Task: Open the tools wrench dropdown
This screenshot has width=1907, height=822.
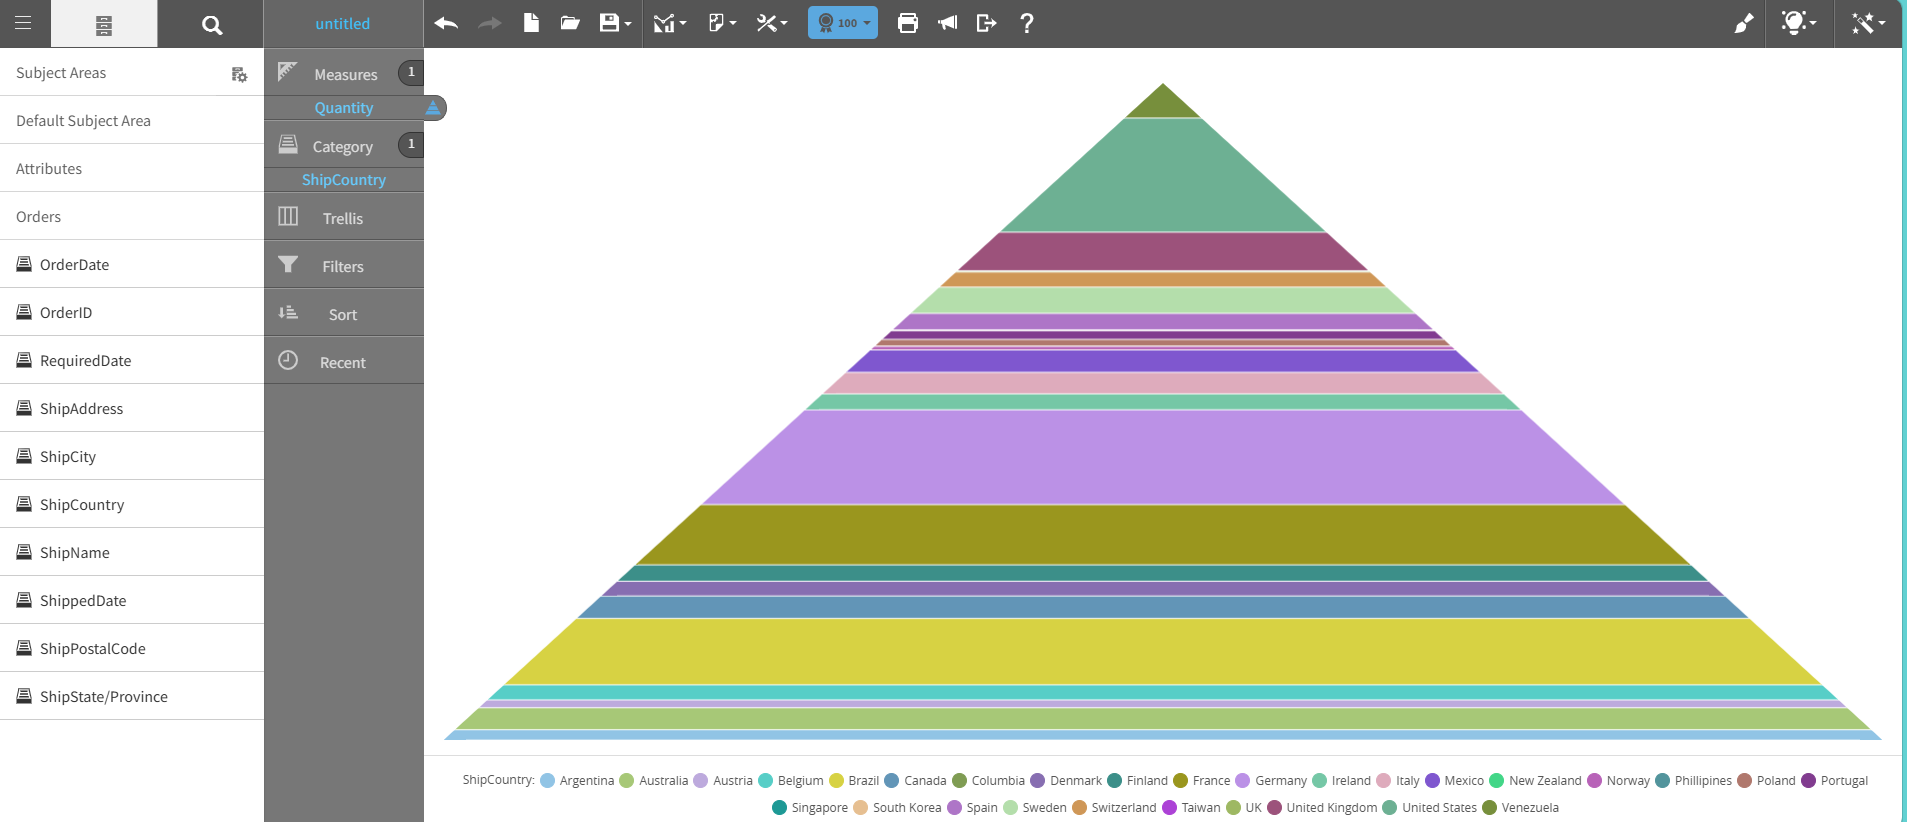Action: (772, 23)
